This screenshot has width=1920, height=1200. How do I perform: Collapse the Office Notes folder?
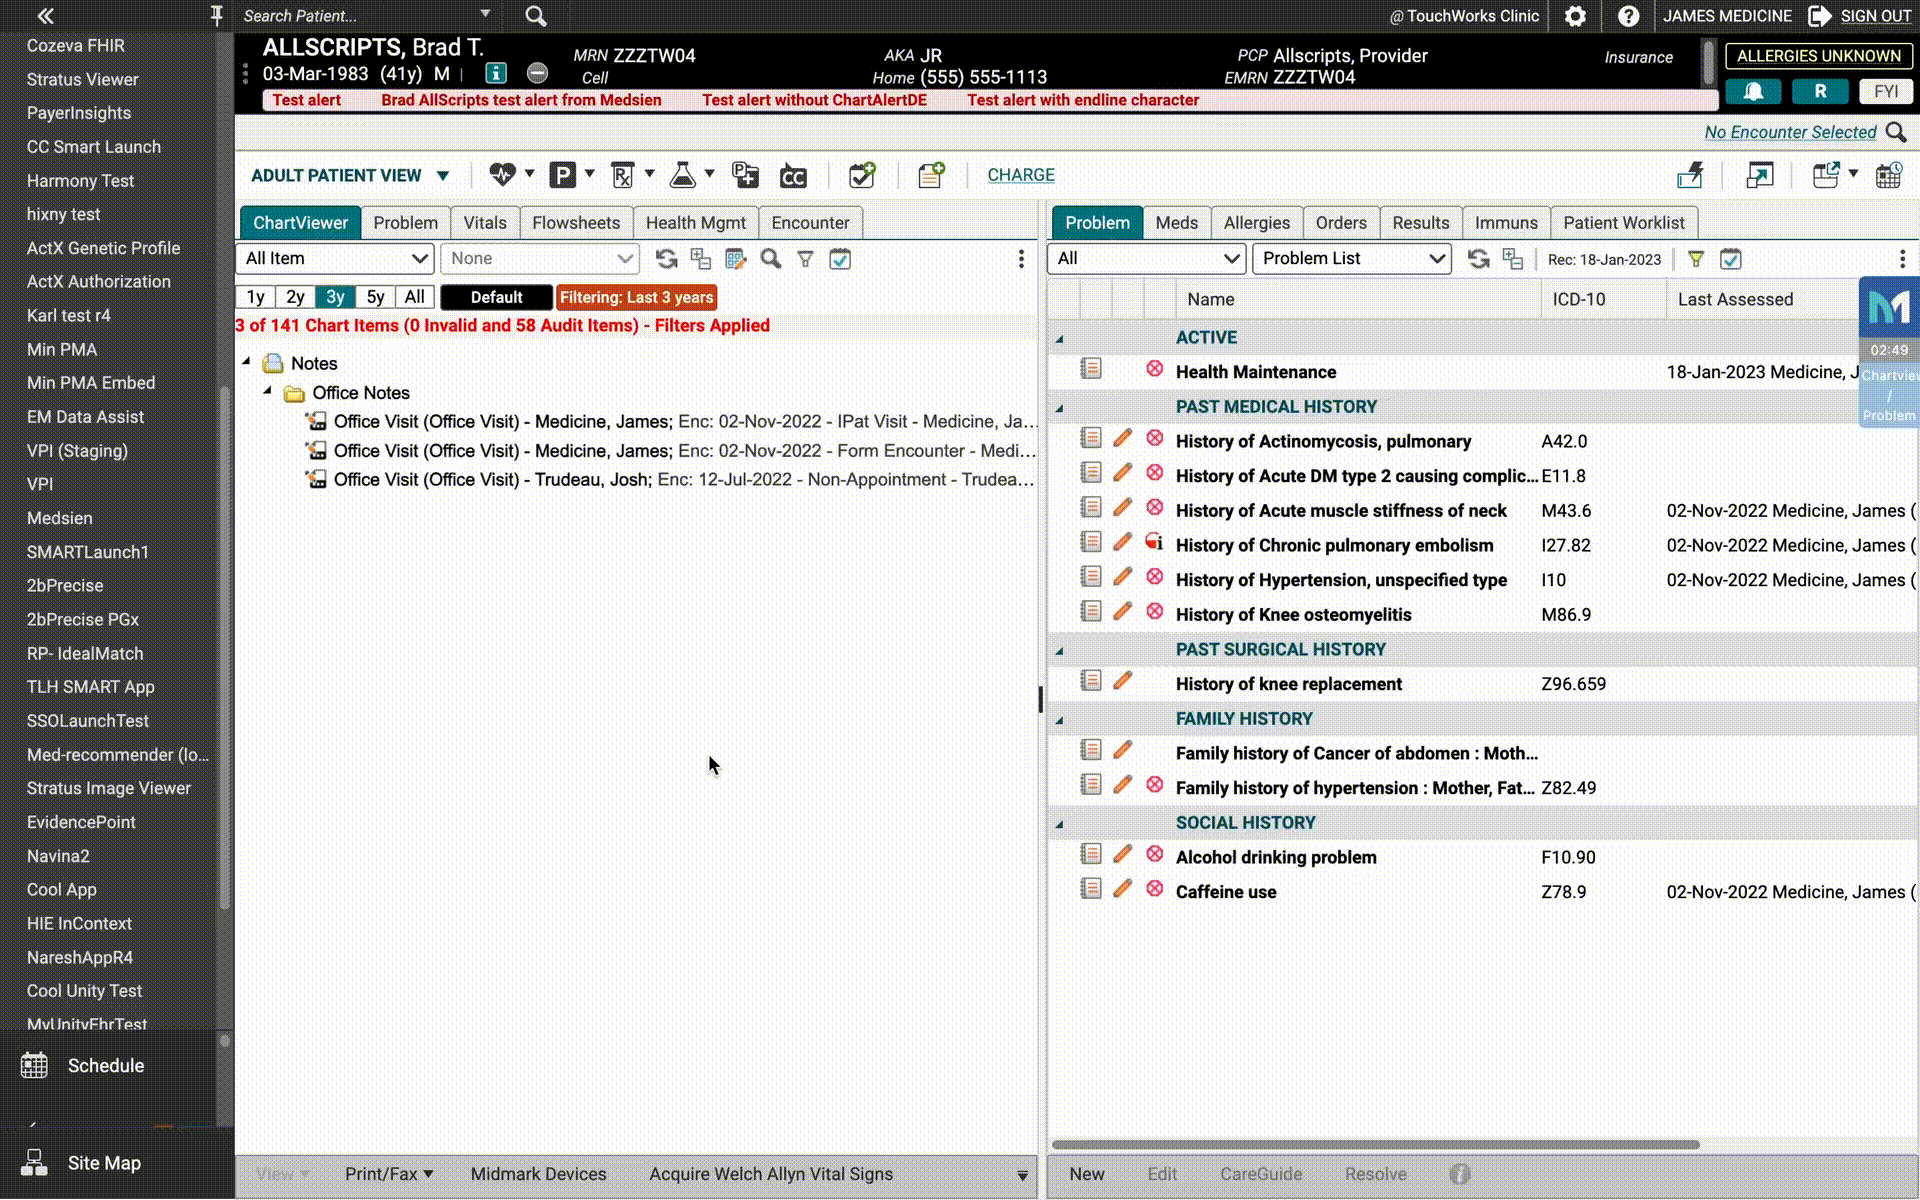(x=267, y=392)
